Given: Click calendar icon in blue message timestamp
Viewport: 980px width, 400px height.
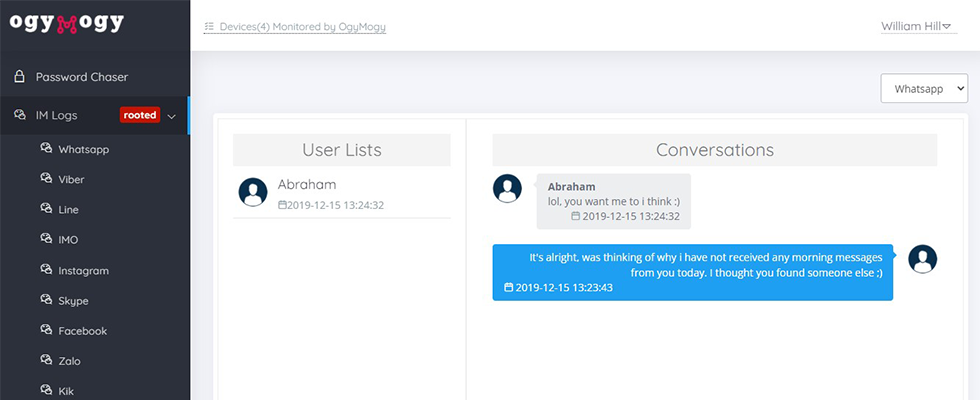Looking at the screenshot, I should [x=509, y=288].
